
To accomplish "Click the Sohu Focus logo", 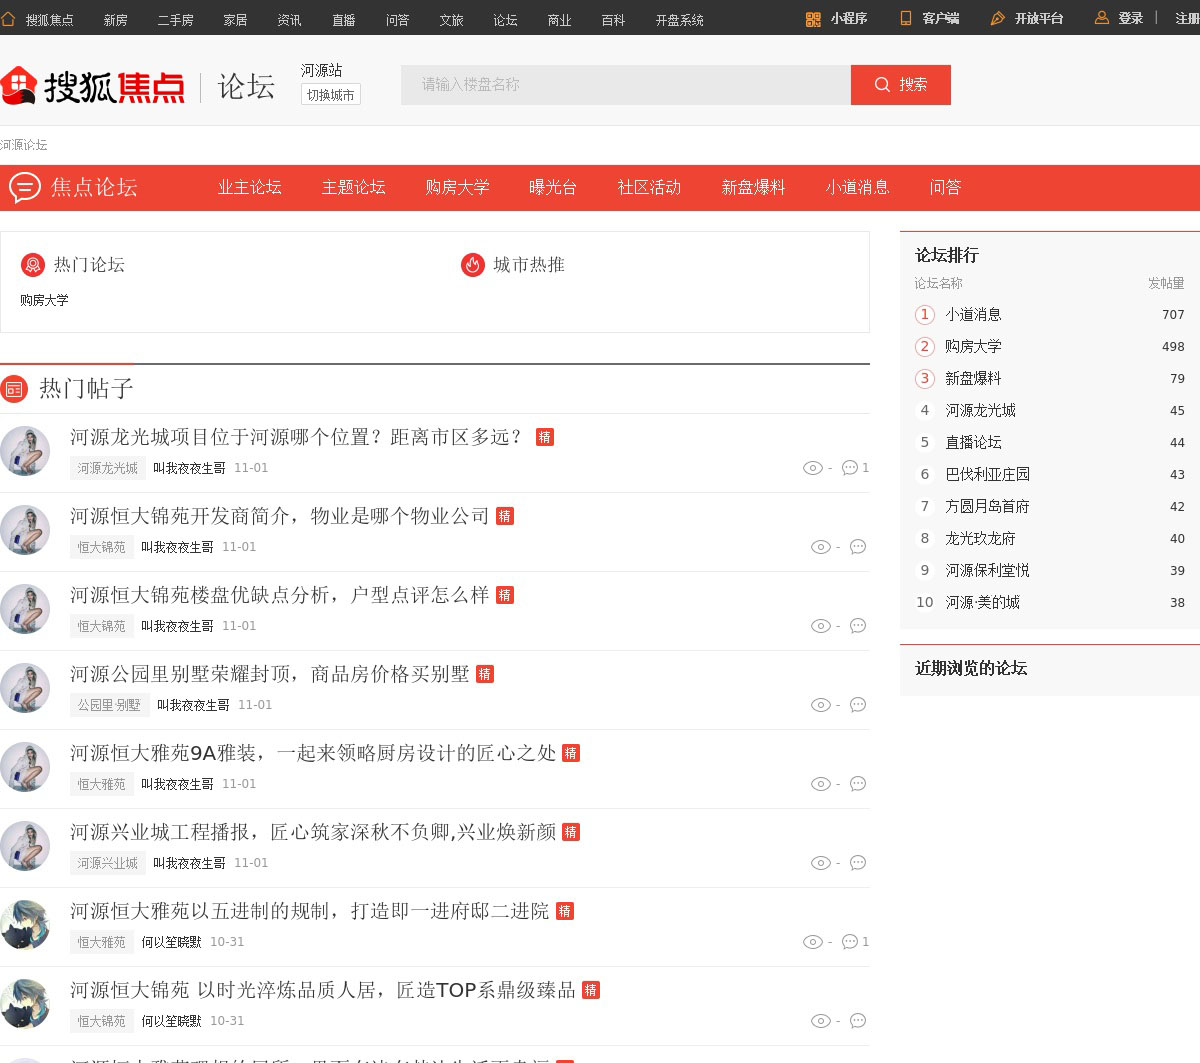I will 92,87.
